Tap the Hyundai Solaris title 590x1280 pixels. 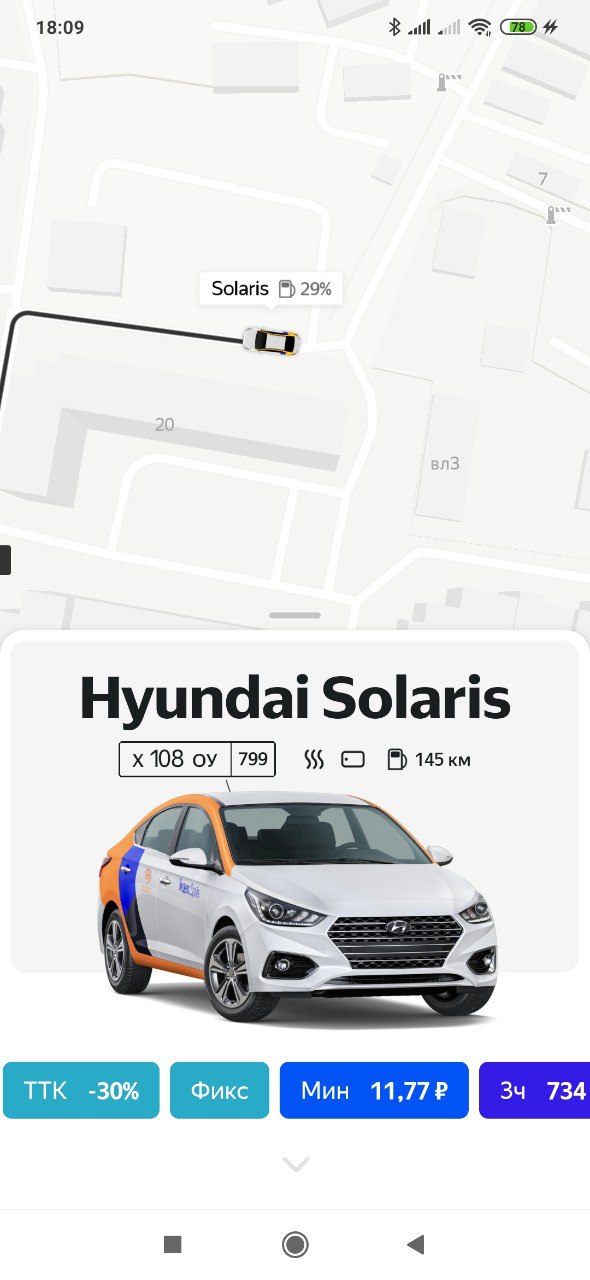point(295,697)
